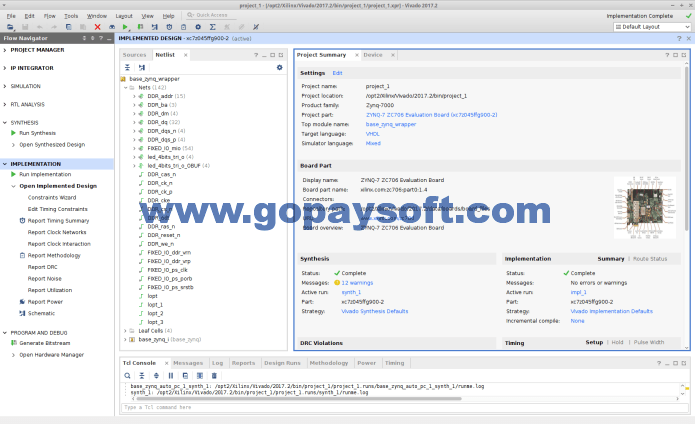
Task: Click Tcl Console expand-all icon
Action: (156, 375)
